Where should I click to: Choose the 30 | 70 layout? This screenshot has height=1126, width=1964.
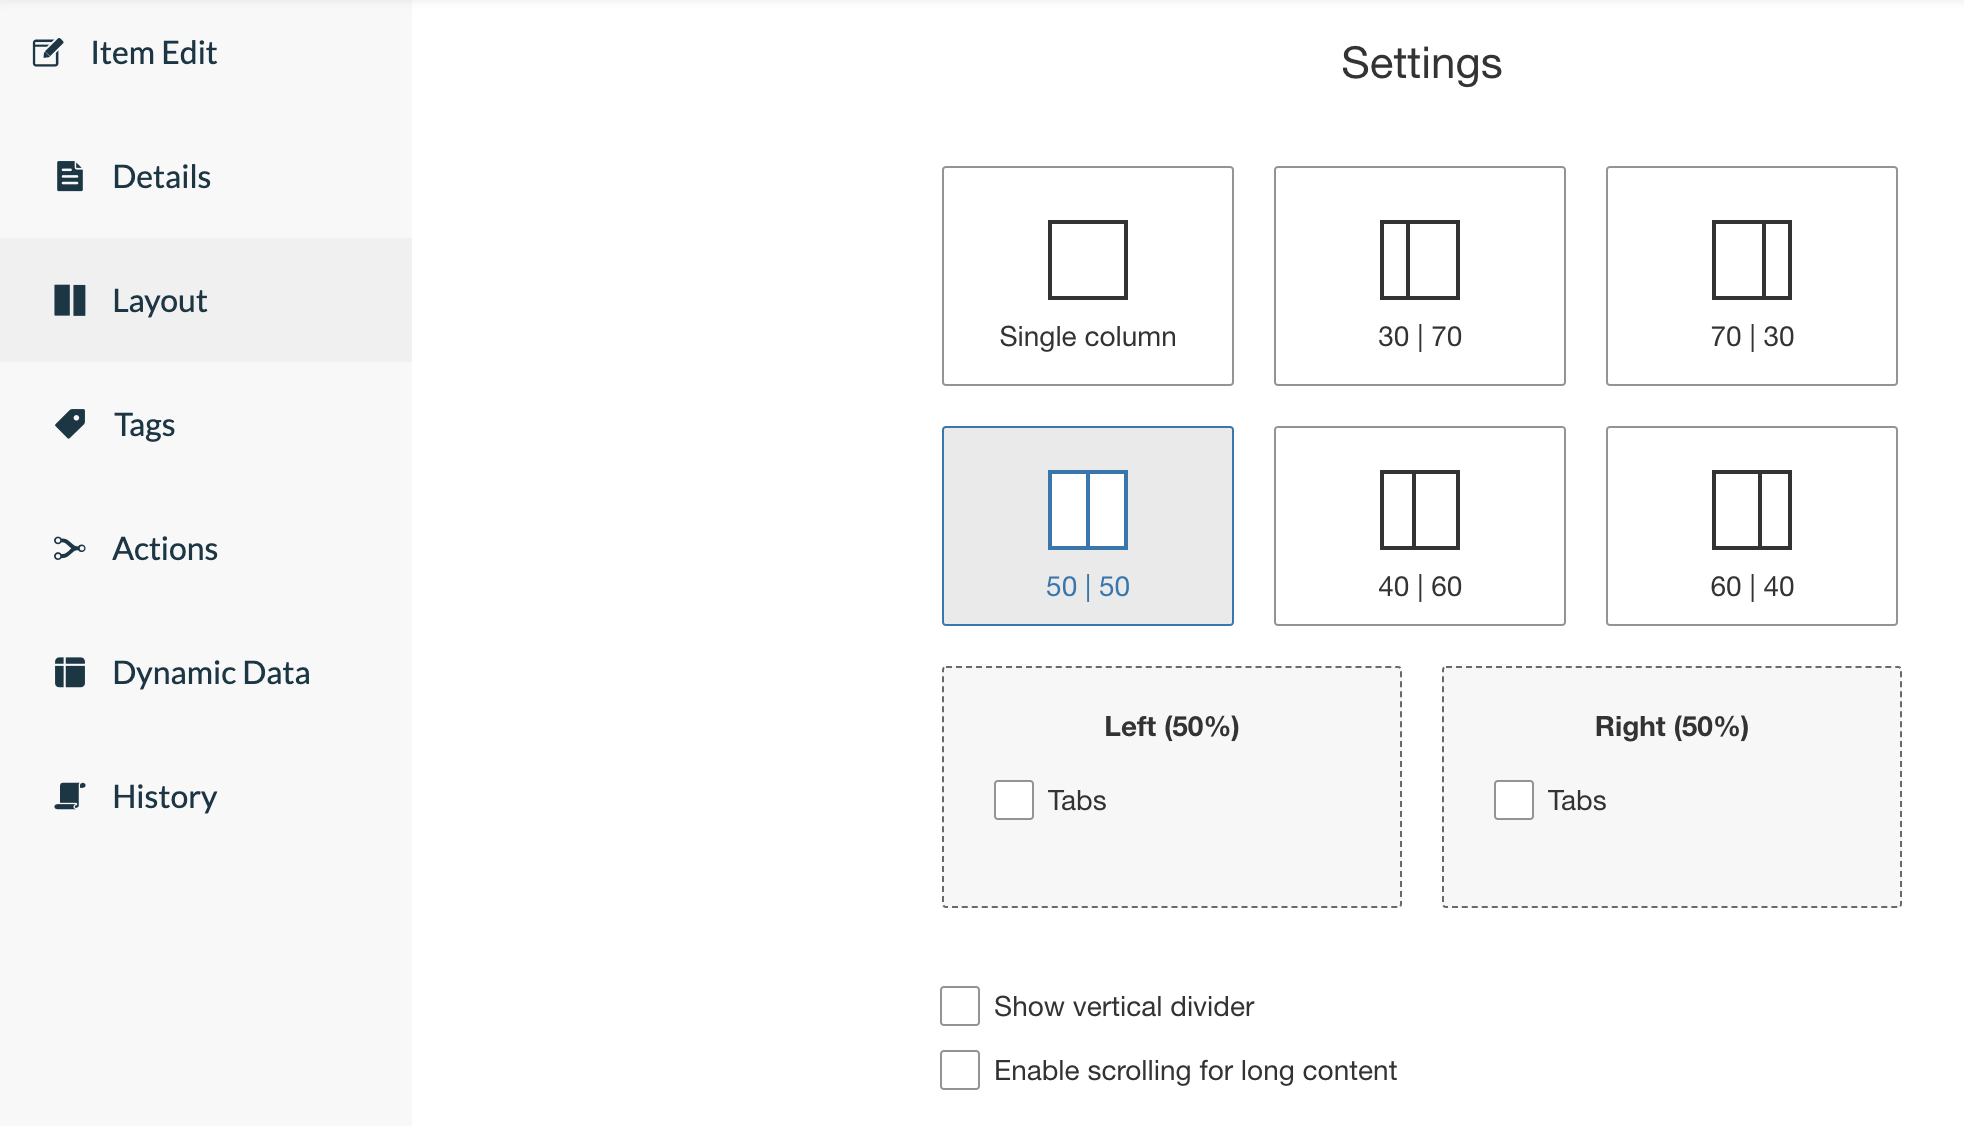pyautogui.click(x=1419, y=275)
